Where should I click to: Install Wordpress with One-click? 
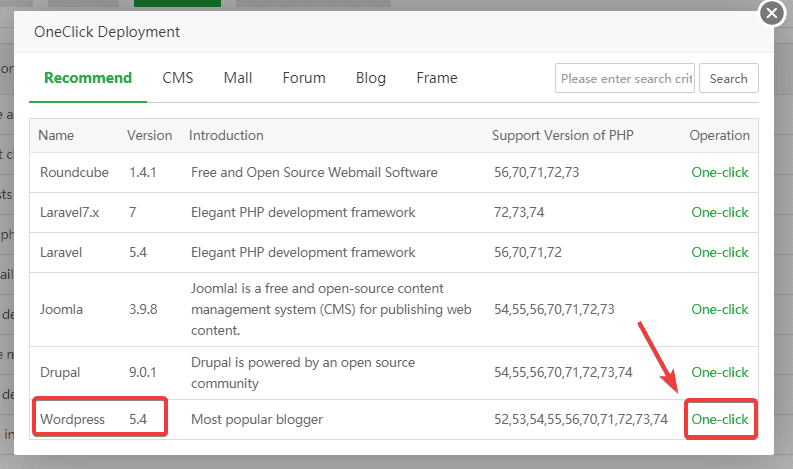[720, 419]
